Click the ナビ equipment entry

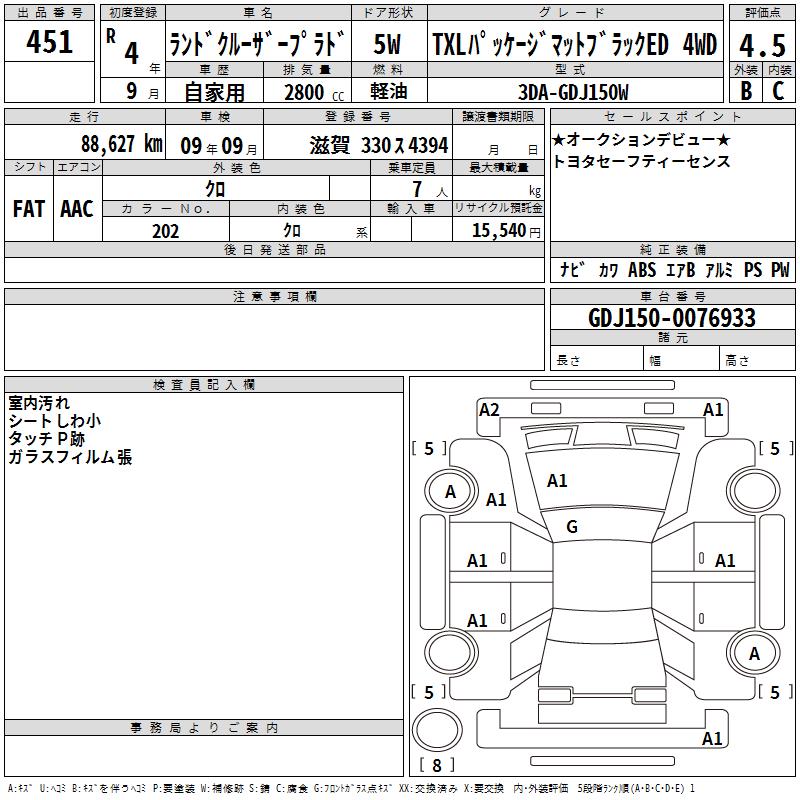(x=571, y=269)
